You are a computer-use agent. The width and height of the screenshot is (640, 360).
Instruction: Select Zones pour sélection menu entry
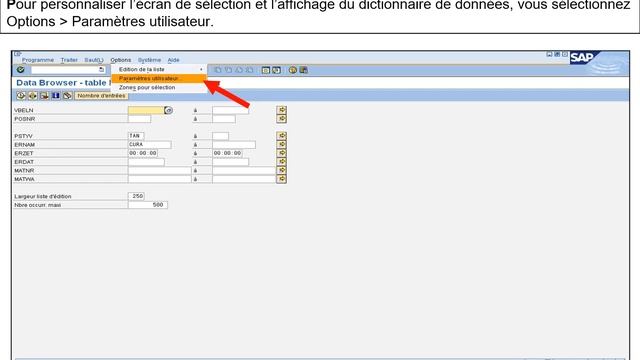point(159,87)
